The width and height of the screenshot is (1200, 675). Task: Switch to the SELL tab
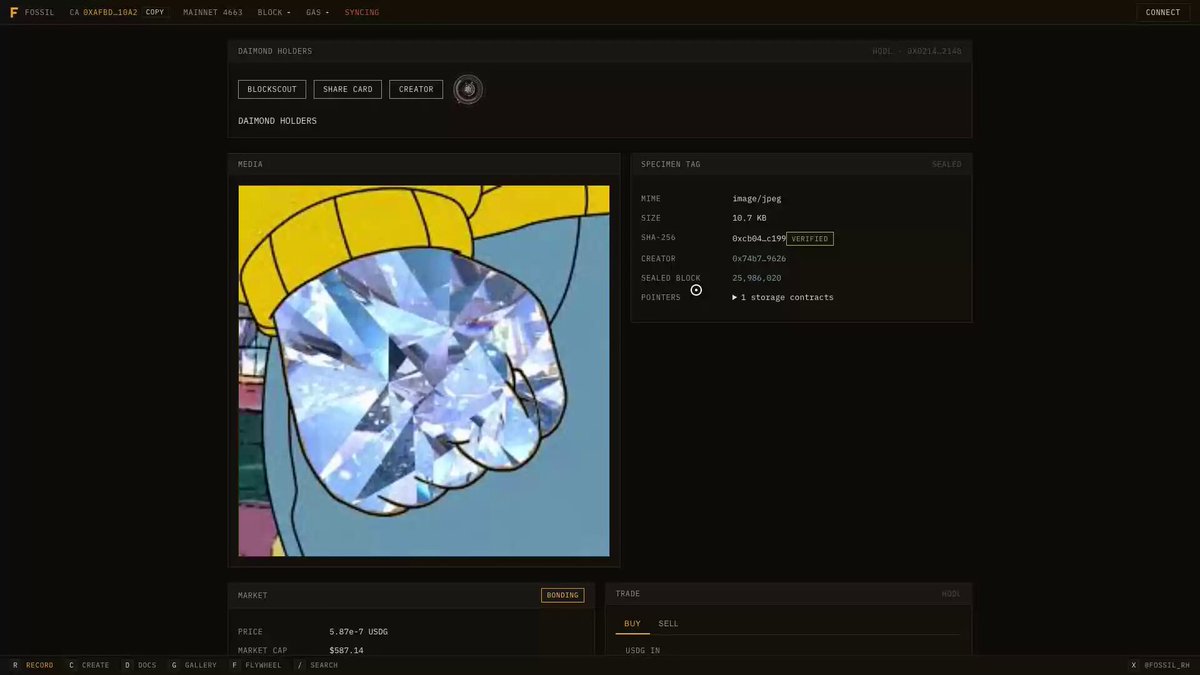click(668, 624)
